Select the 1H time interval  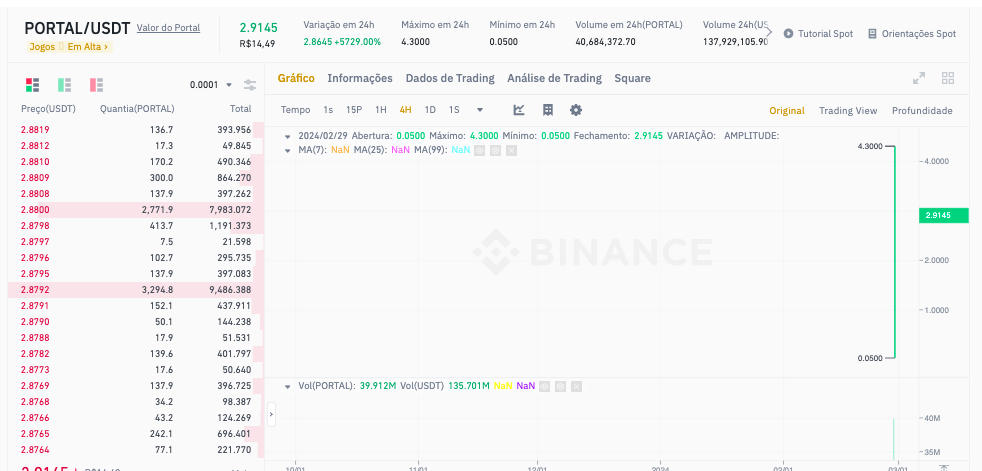pyautogui.click(x=381, y=110)
